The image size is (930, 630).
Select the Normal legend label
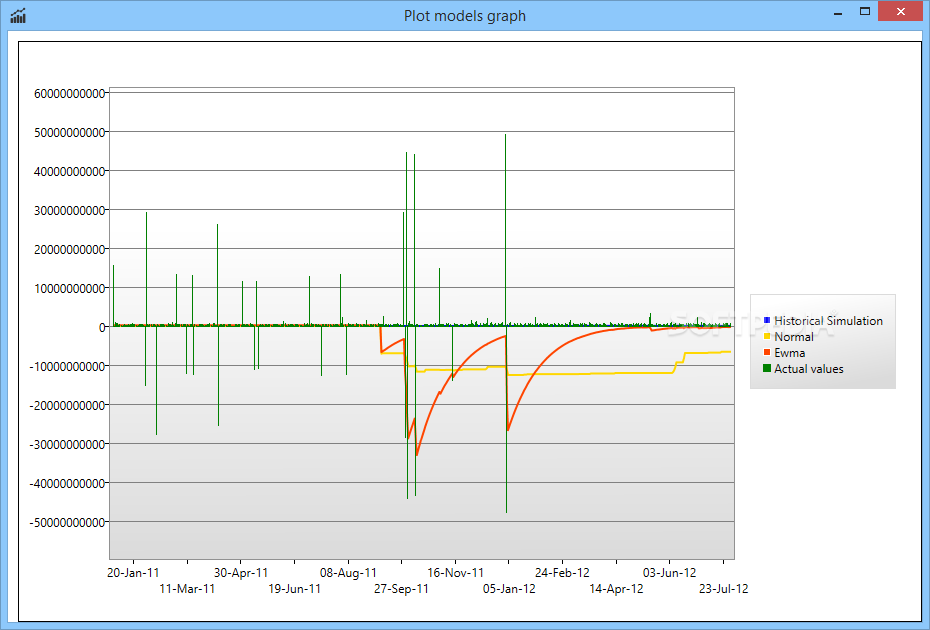794,337
